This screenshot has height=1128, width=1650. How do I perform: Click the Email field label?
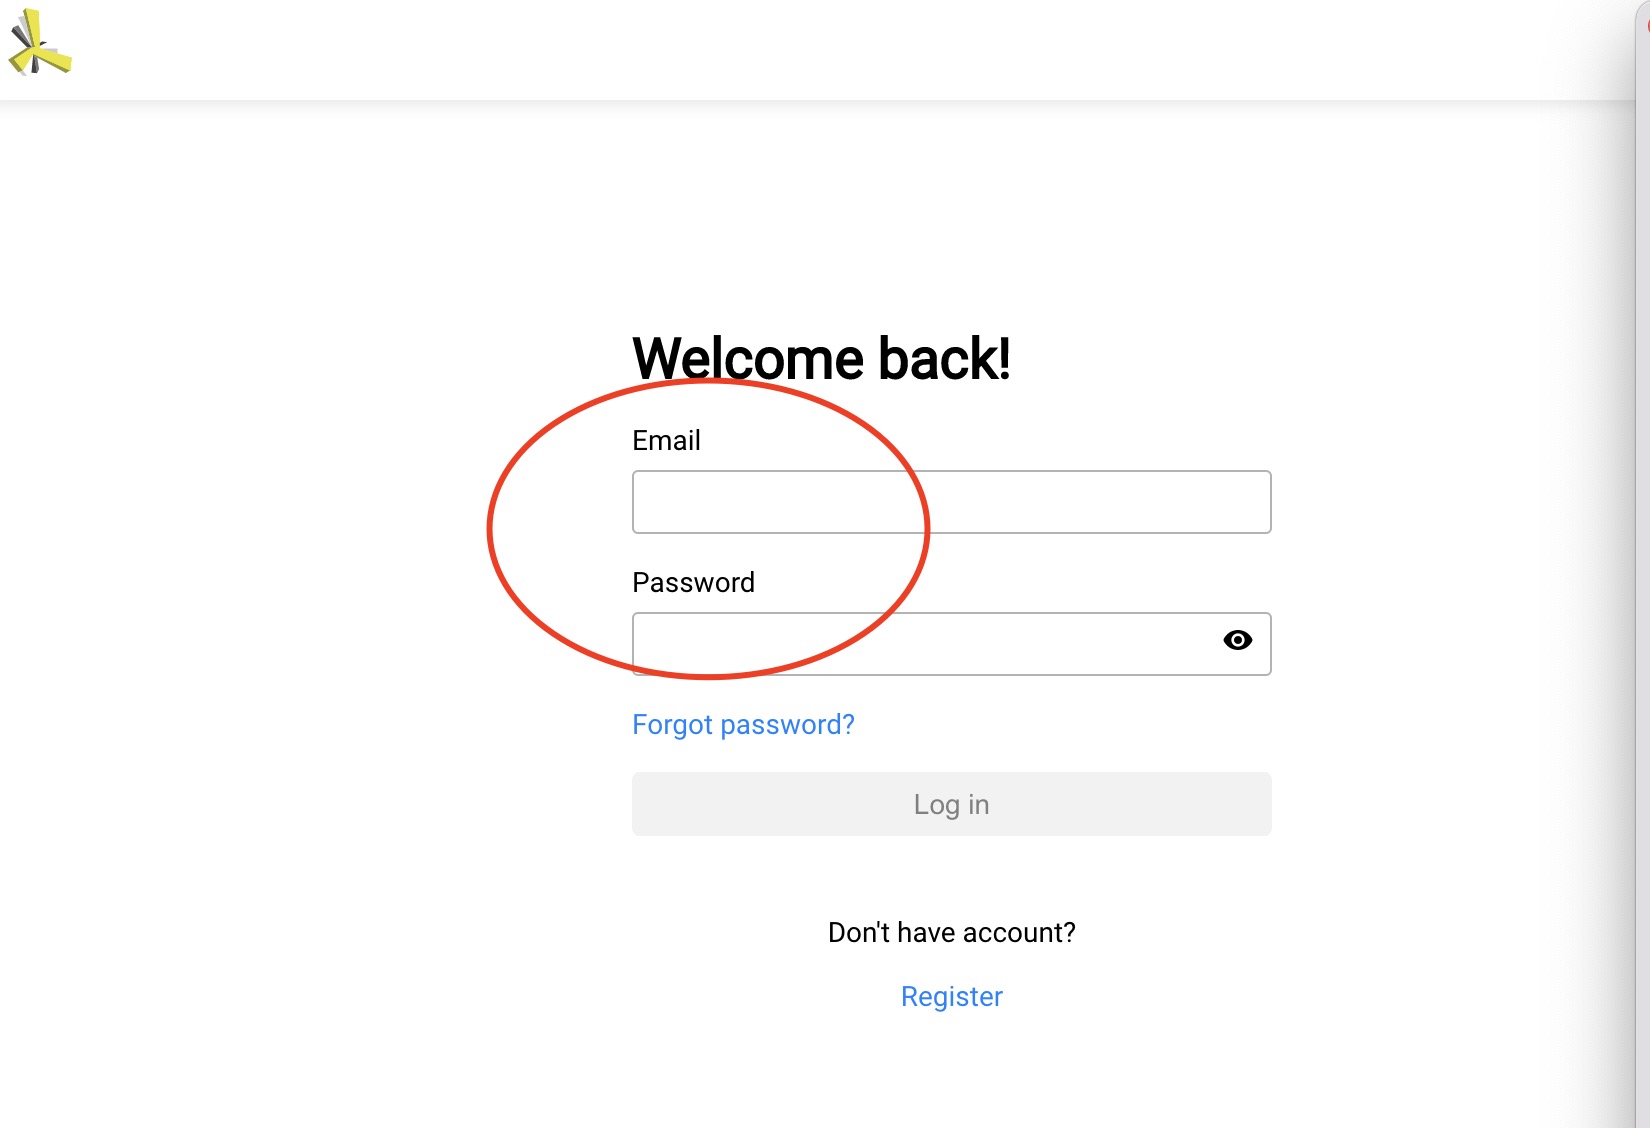[666, 441]
